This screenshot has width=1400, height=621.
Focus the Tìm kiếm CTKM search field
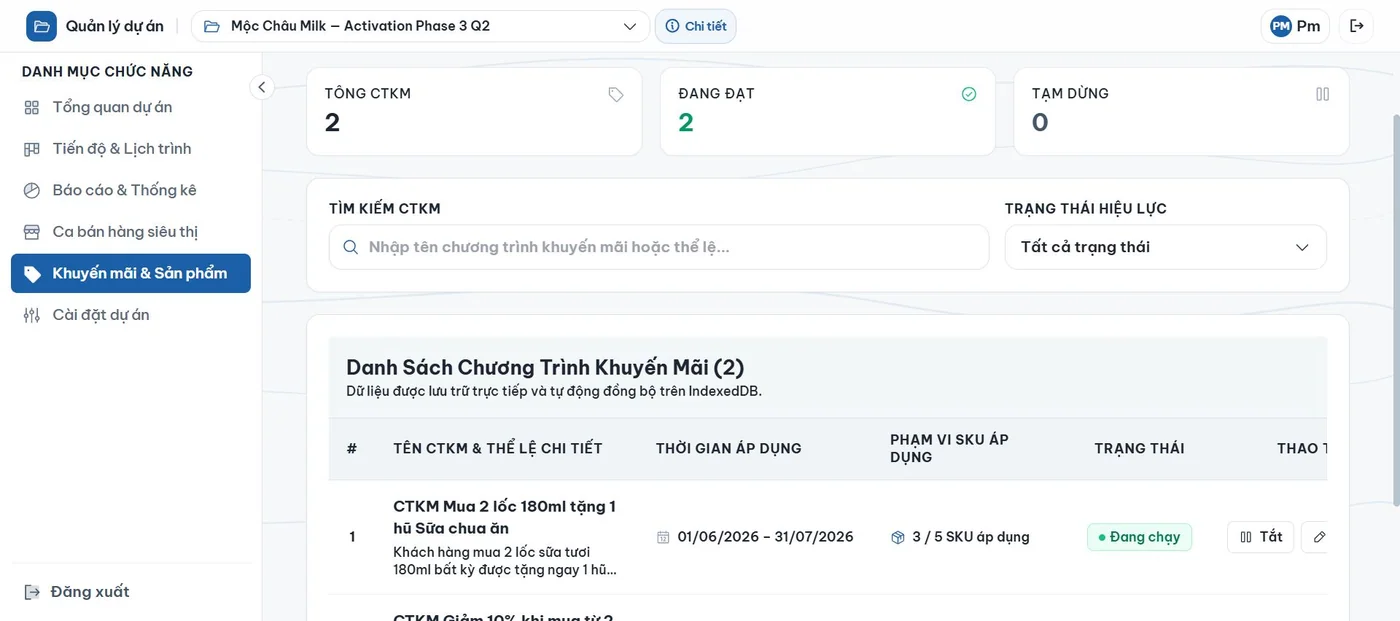point(659,247)
